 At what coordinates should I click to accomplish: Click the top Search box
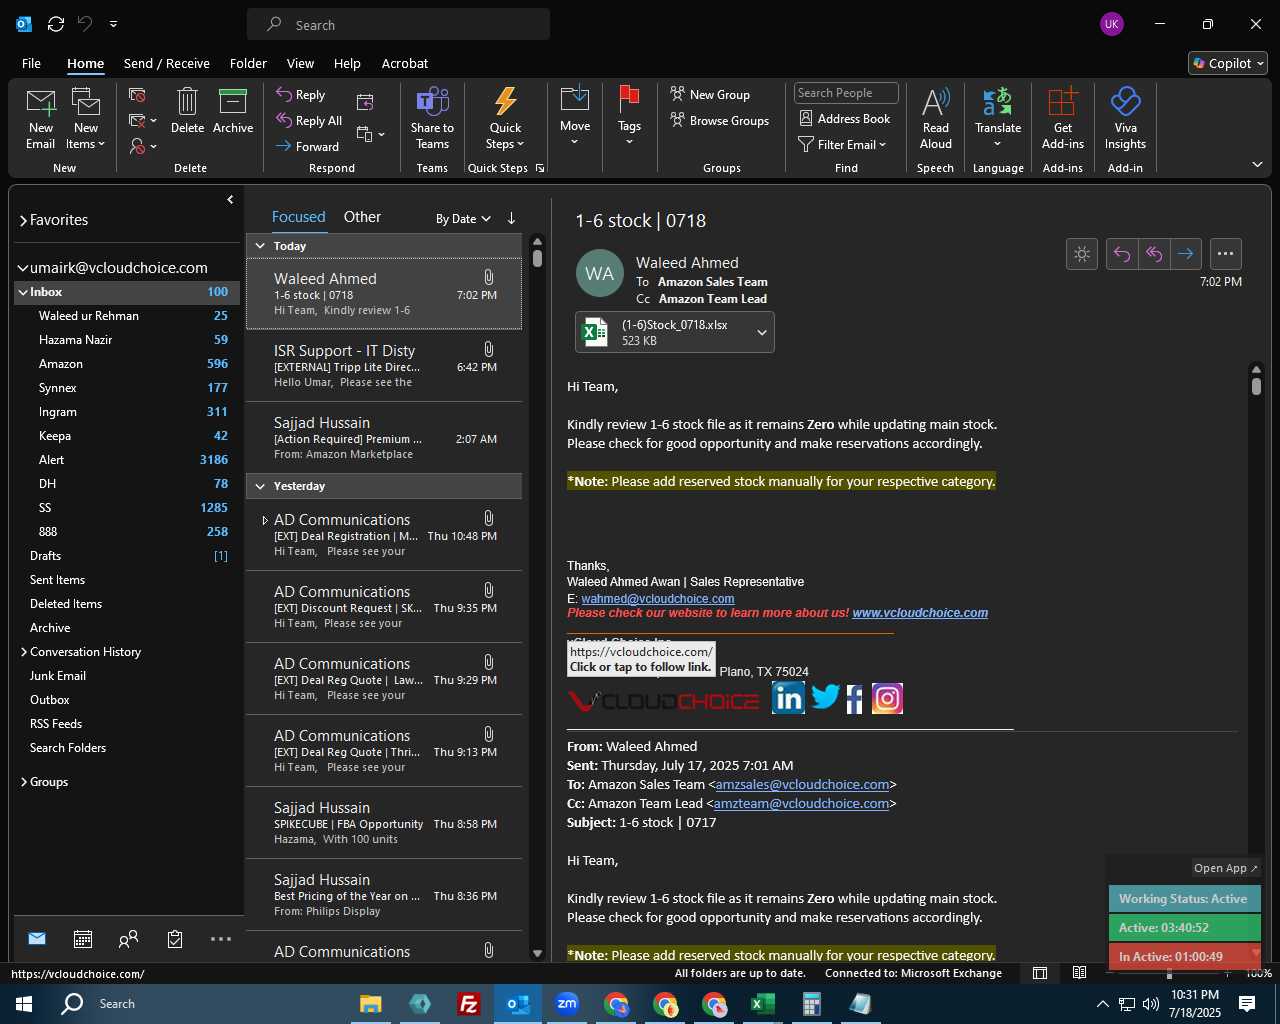coord(398,24)
